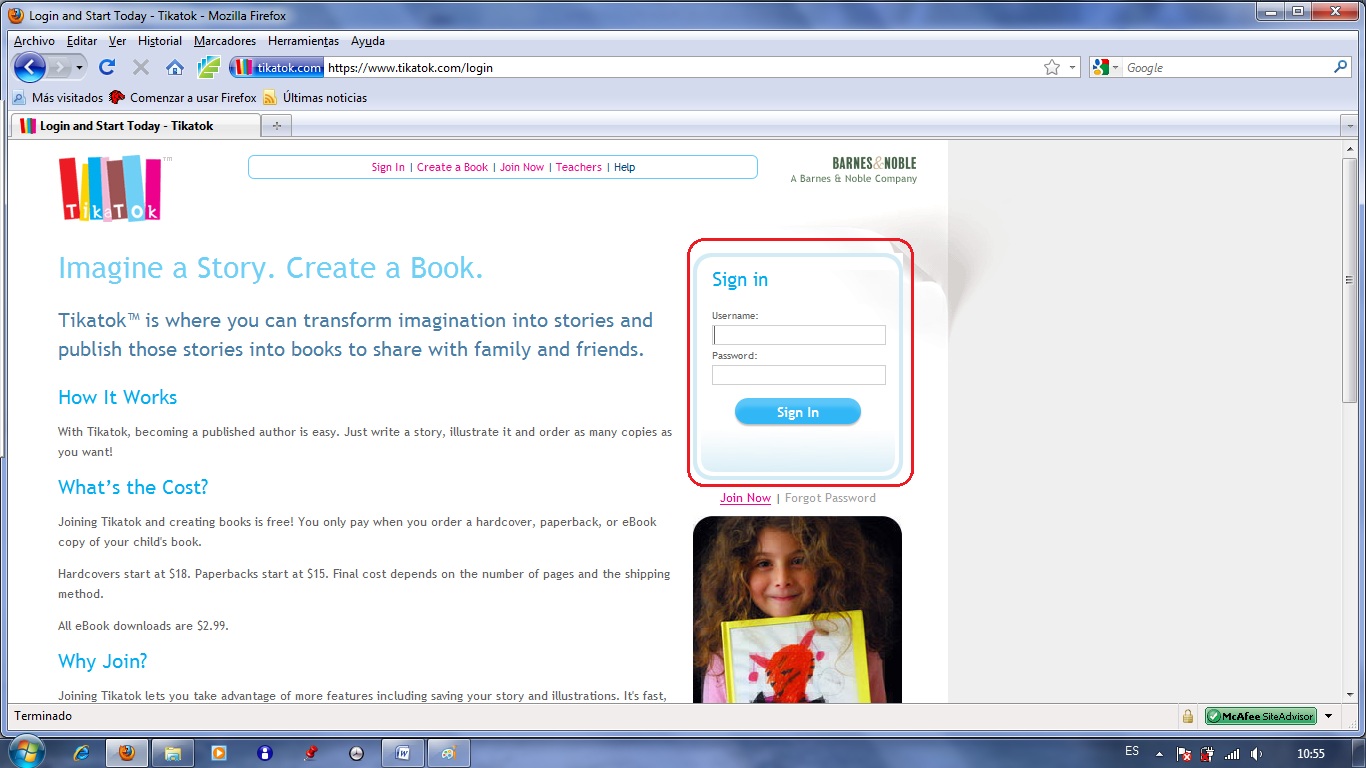
Task: Open the Archivo menu
Action: point(34,41)
